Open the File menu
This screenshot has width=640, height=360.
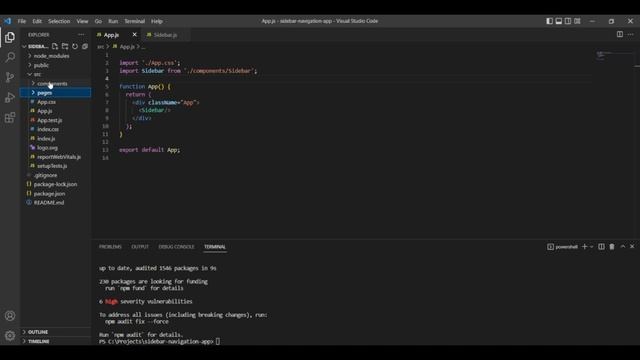tap(22, 21)
